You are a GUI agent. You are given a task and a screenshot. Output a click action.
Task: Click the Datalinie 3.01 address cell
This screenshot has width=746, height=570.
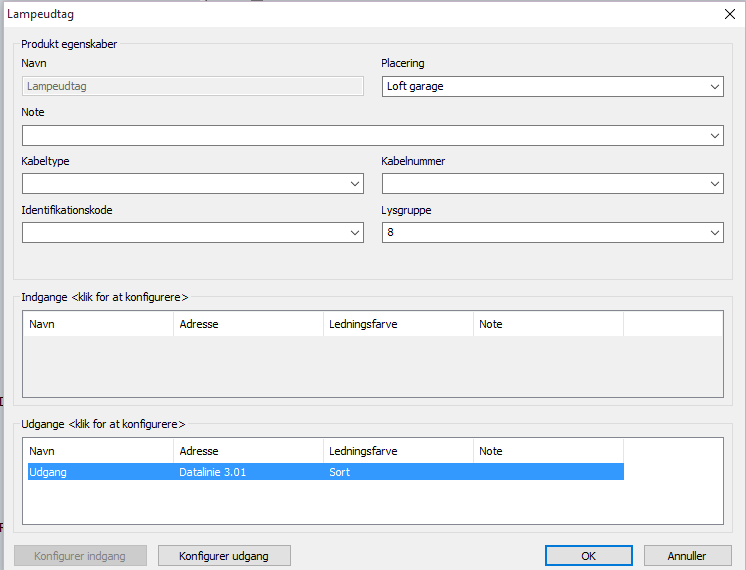(x=212, y=472)
